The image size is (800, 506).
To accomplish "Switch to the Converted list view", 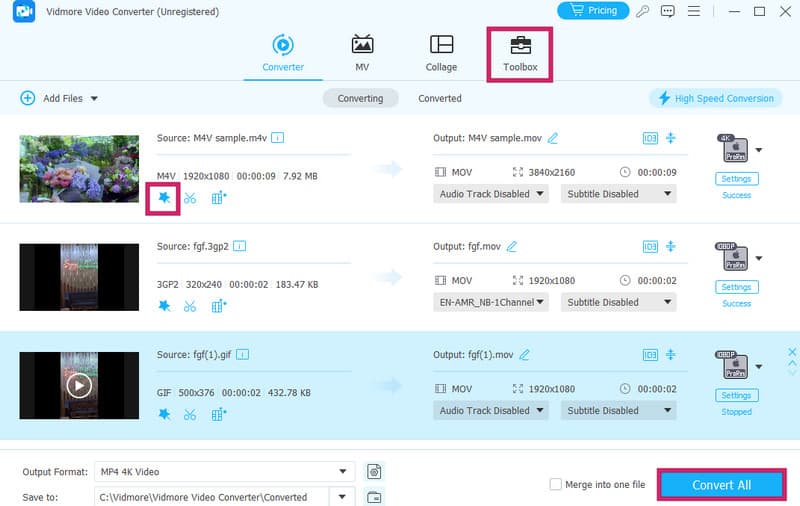I will [439, 98].
